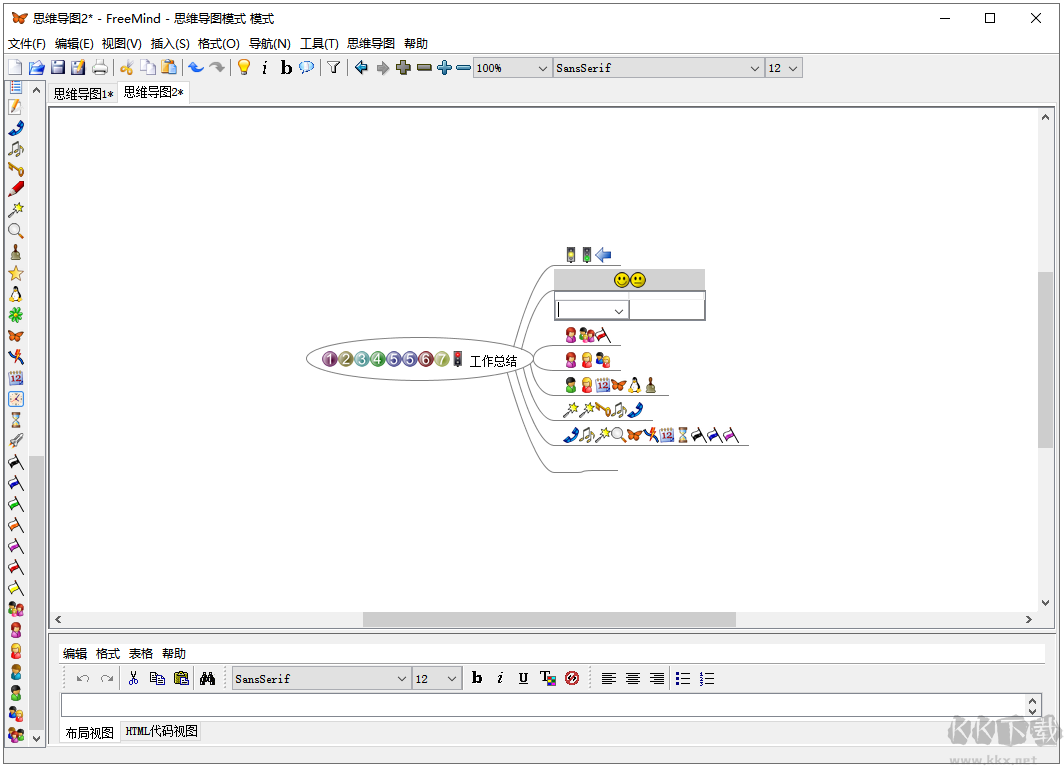Click the binoculars find icon in note editor

tap(208, 678)
